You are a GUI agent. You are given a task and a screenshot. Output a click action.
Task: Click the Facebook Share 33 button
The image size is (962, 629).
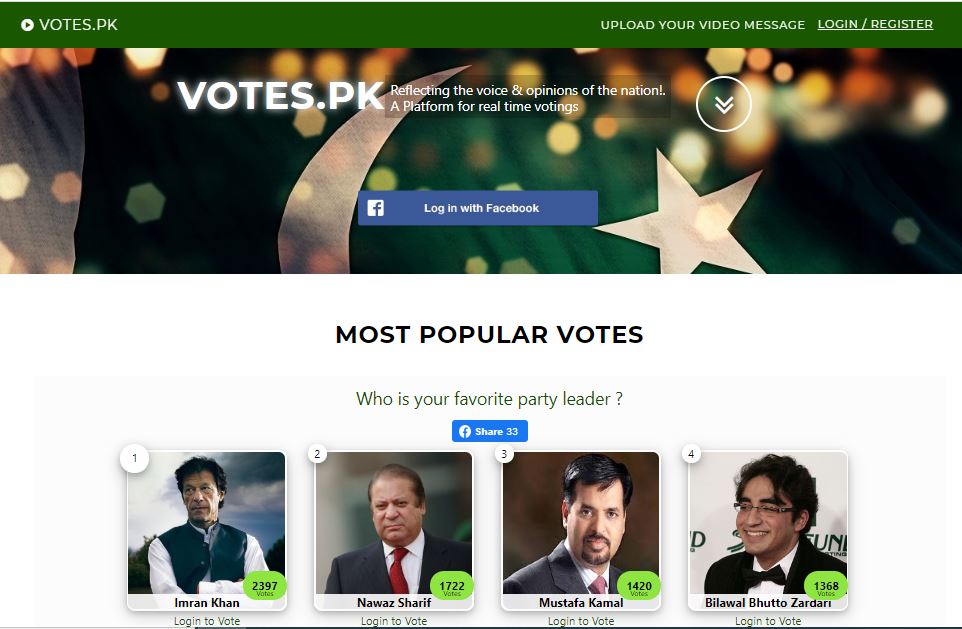pyautogui.click(x=490, y=431)
